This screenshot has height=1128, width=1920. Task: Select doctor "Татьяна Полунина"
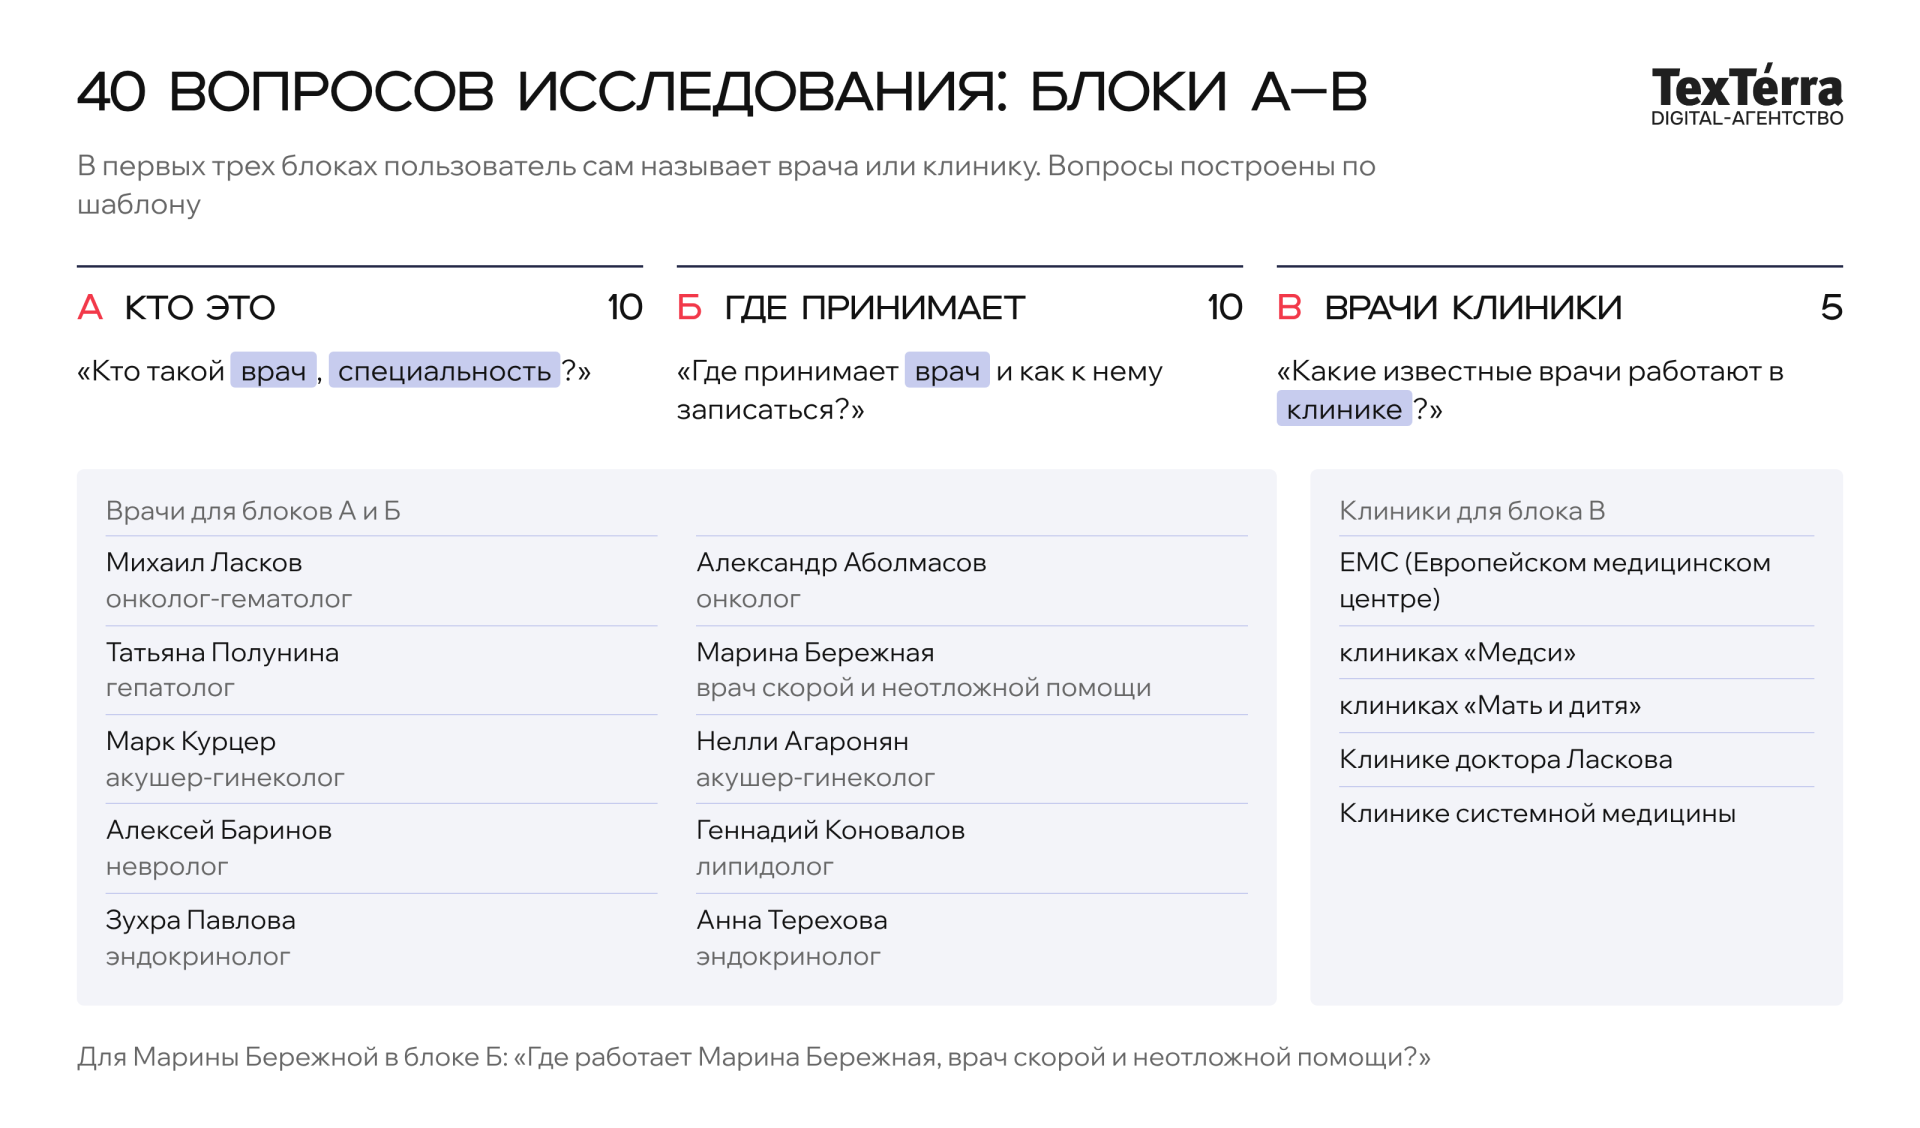point(222,652)
